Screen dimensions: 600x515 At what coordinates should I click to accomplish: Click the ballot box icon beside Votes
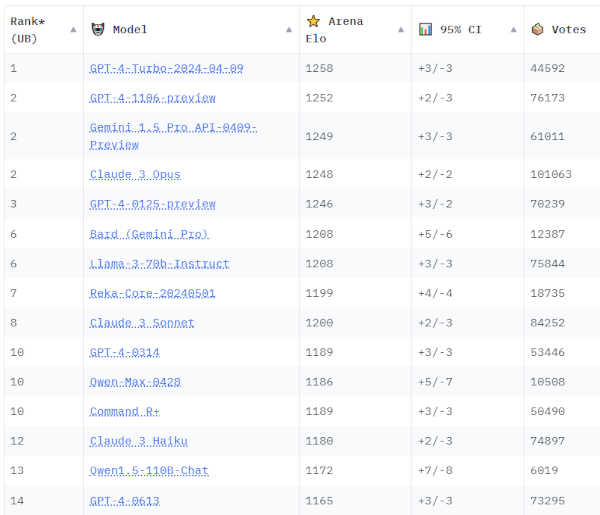click(537, 29)
